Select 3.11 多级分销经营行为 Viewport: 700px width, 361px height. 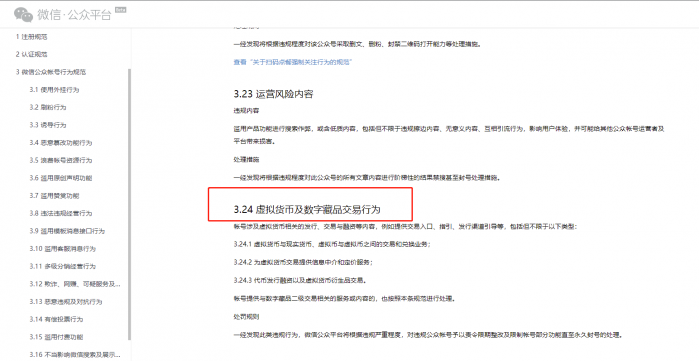(x=63, y=266)
